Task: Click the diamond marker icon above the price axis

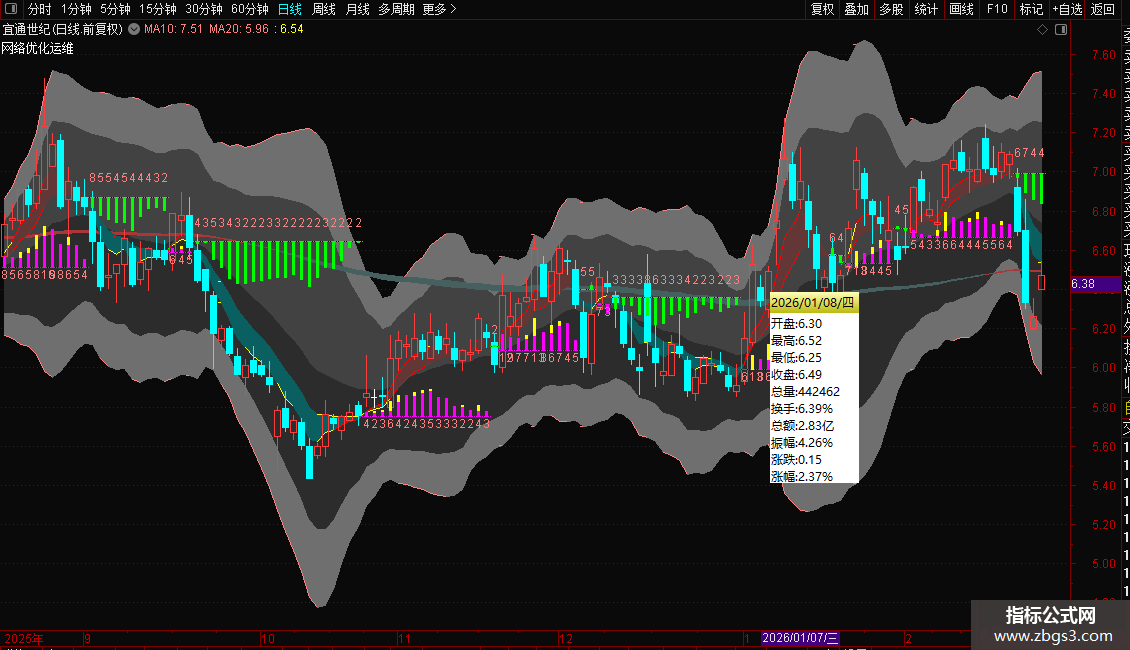Action: [x=1042, y=30]
